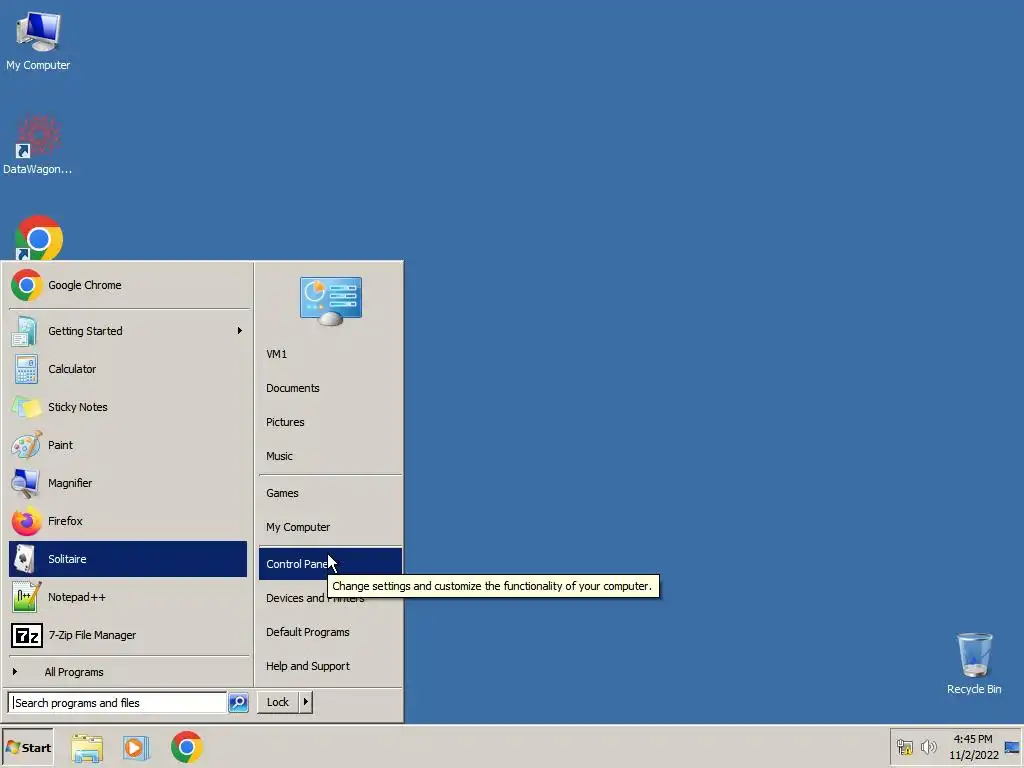Click the 7-Zip File Manager icon
The image size is (1024, 768).
[x=27, y=635]
